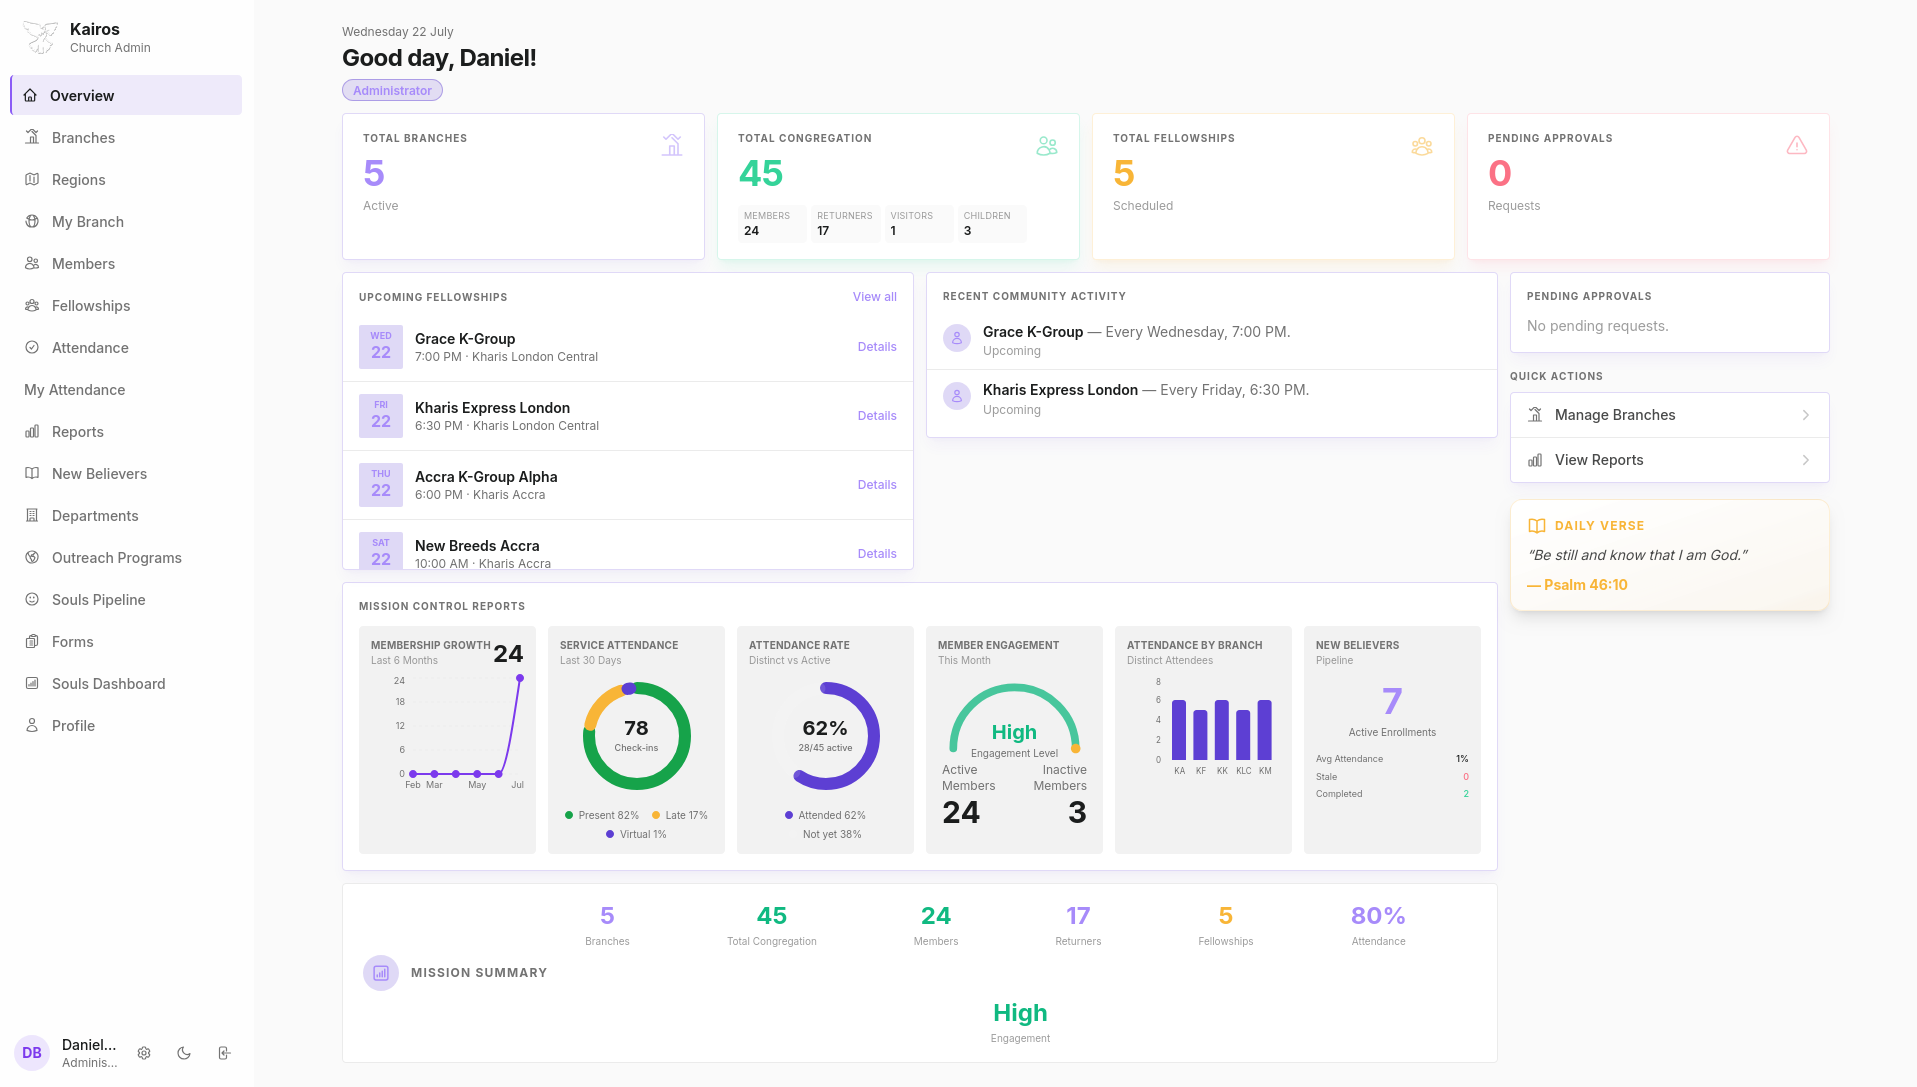
Task: Click the Total Branches card building icon
Action: (x=672, y=145)
